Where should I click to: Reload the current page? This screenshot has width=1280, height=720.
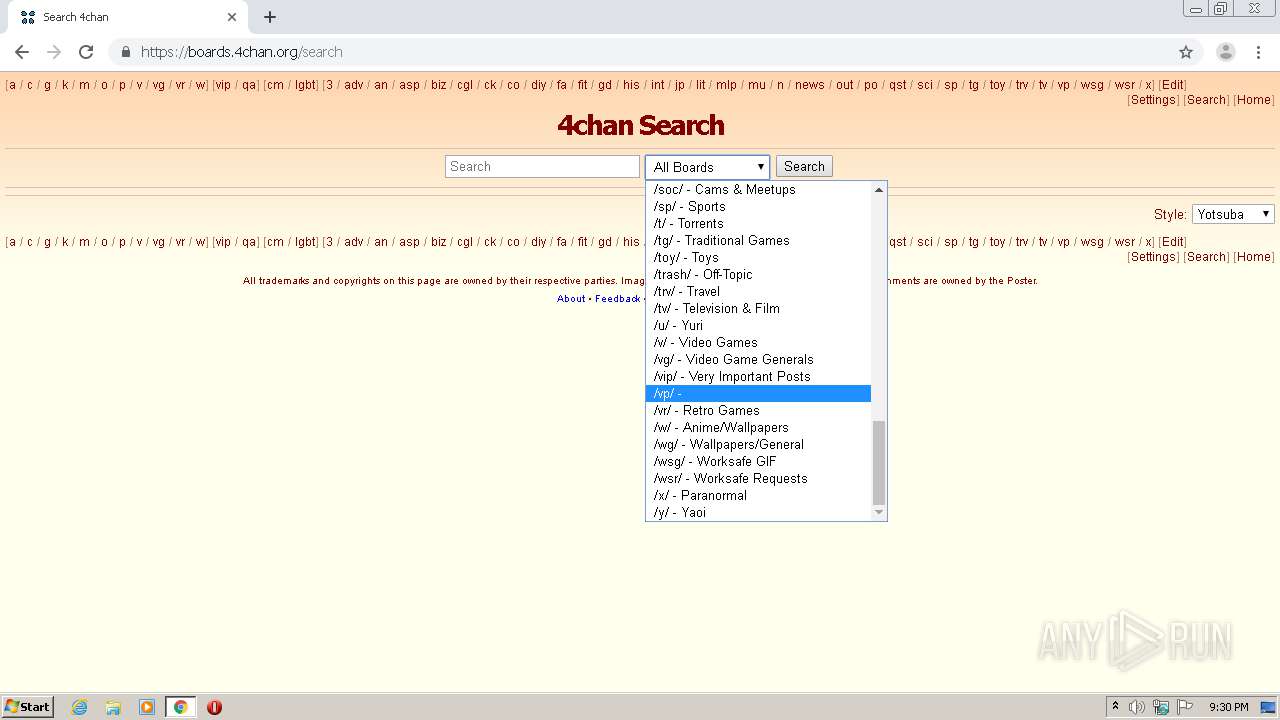pyautogui.click(x=86, y=52)
